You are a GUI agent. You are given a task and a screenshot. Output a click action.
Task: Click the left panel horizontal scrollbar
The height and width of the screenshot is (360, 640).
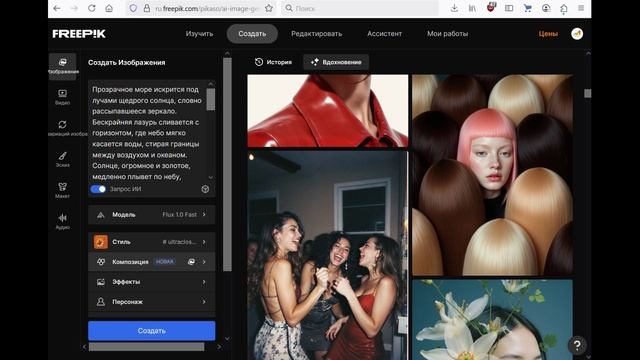click(x=147, y=347)
